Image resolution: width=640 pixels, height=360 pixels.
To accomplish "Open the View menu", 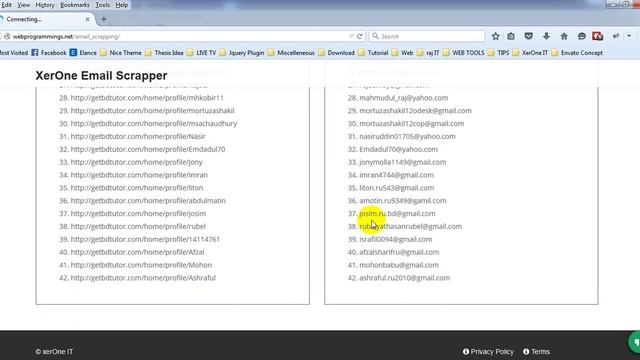I will click(23, 5).
